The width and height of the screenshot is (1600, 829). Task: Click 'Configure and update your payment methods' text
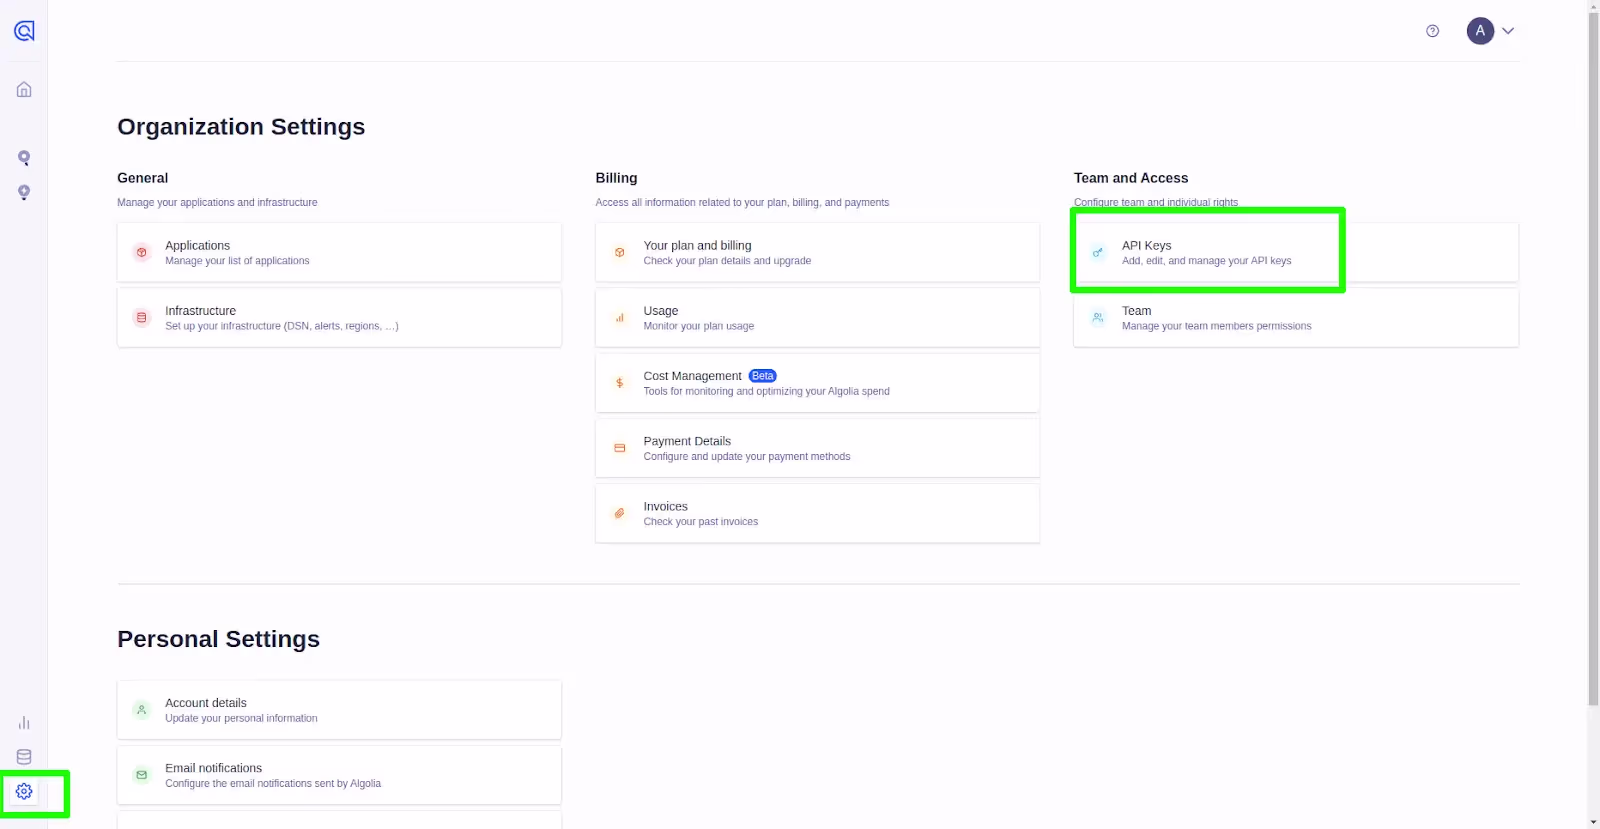click(x=747, y=457)
